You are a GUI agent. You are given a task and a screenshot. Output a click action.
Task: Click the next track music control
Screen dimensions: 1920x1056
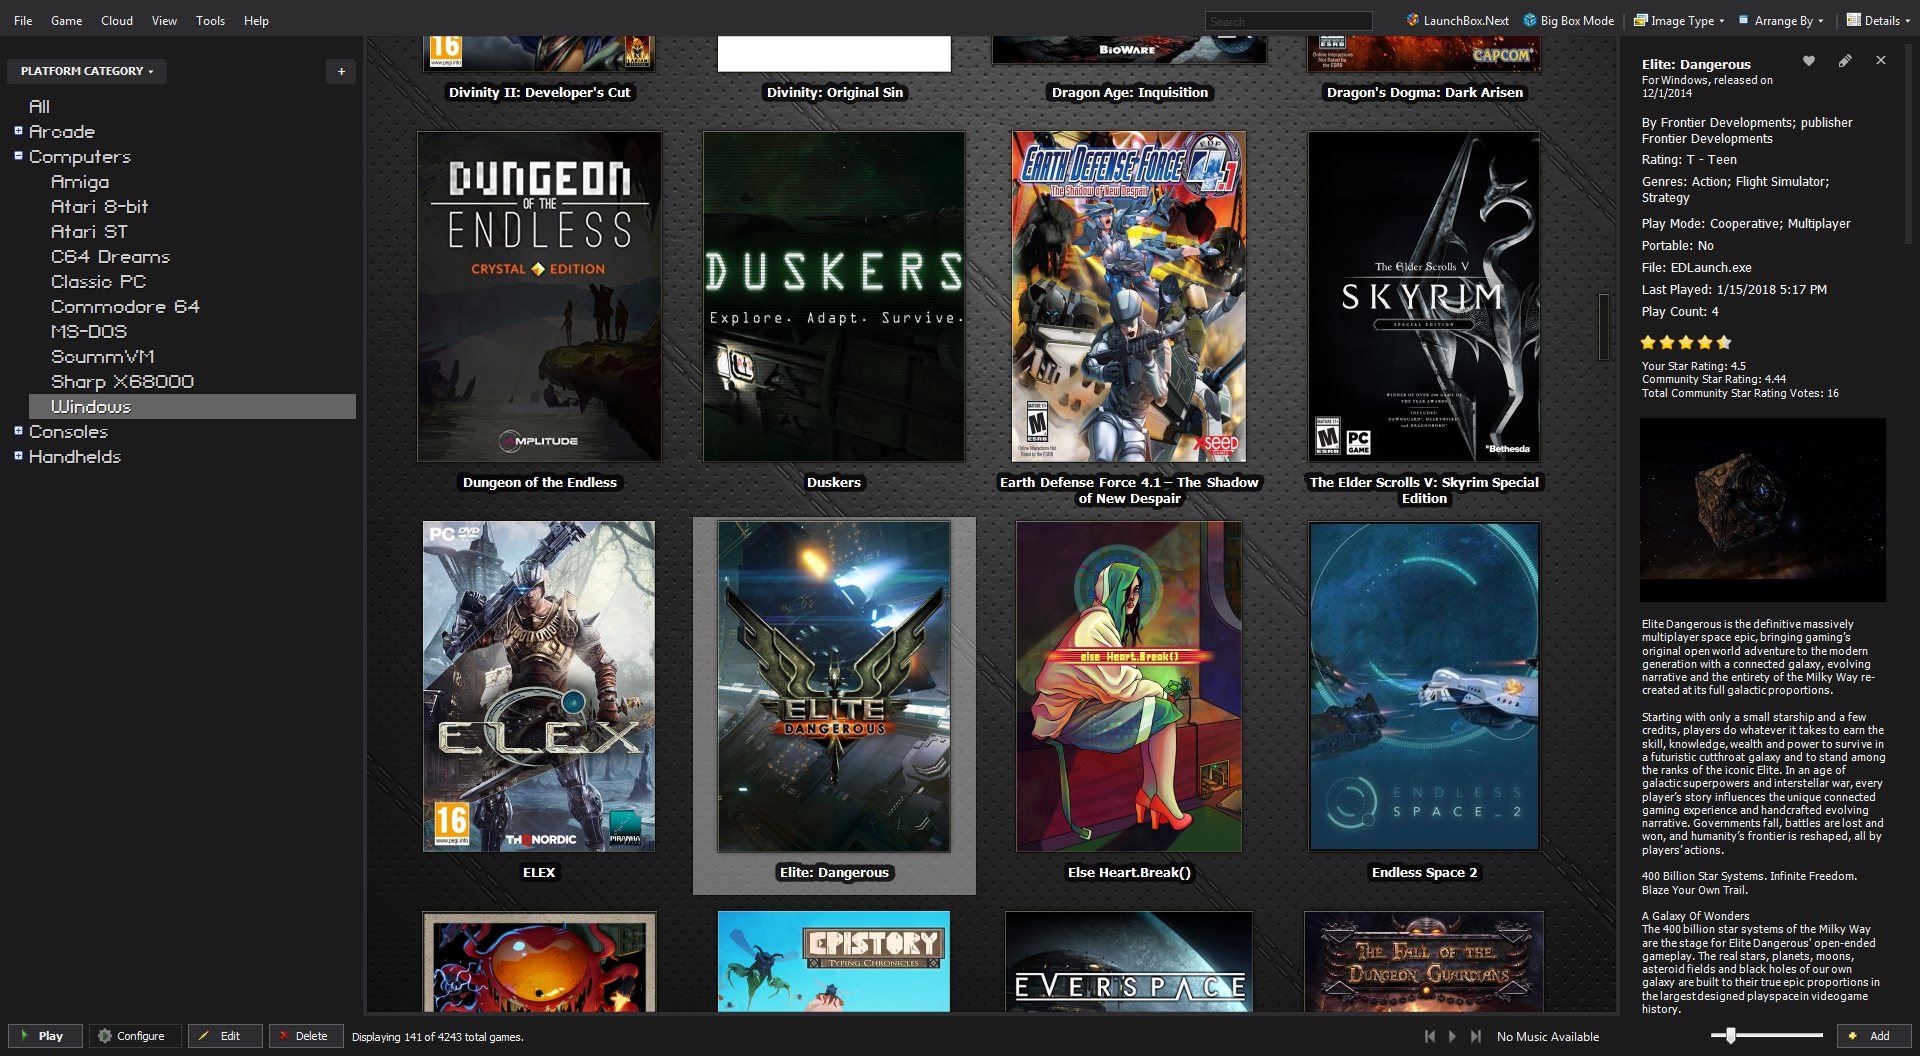click(1476, 1036)
